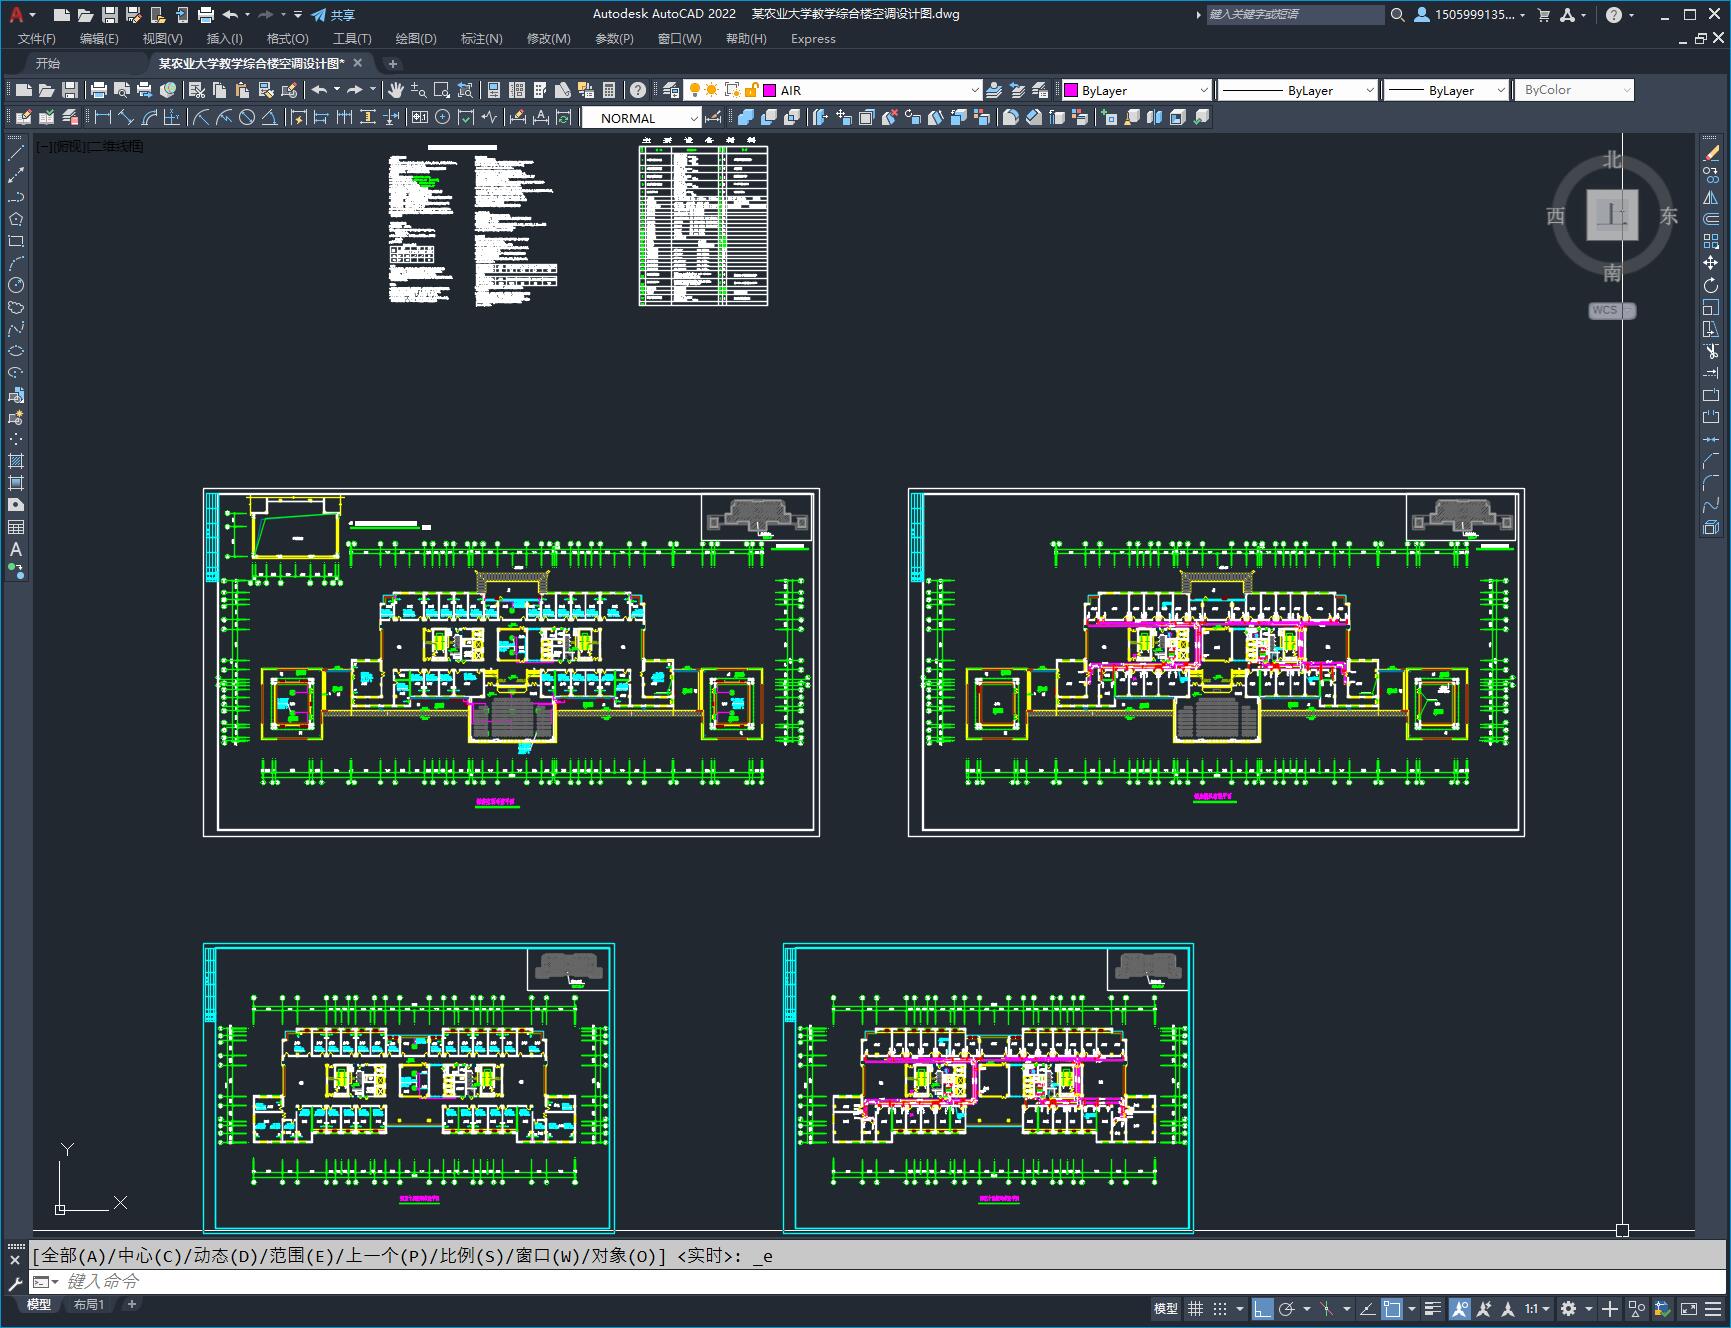Select the Mirror tool in modify toolbar
Viewport: 1731px width, 1328px height.
(x=1711, y=197)
